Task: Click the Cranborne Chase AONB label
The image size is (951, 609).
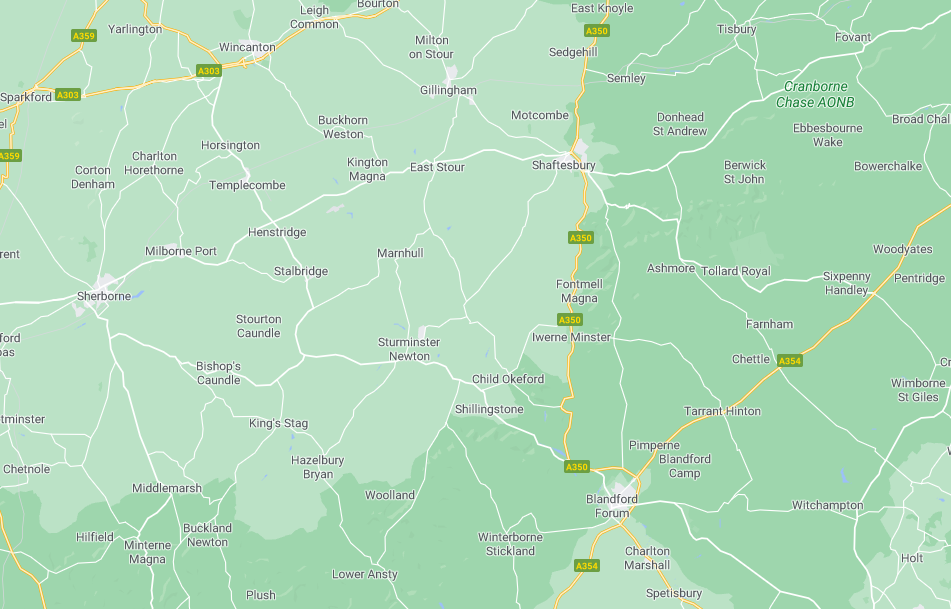Action: [x=815, y=94]
